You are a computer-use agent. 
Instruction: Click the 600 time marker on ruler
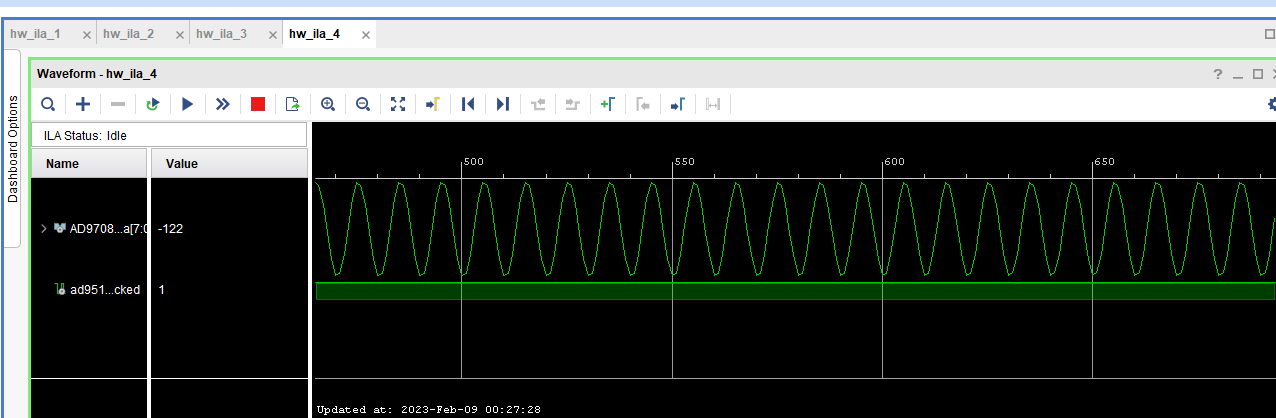pos(895,162)
